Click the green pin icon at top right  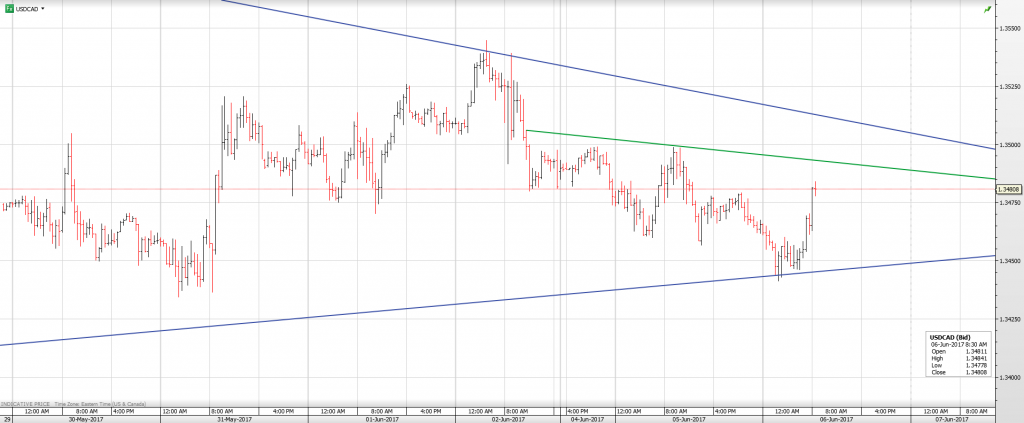(988, 8)
